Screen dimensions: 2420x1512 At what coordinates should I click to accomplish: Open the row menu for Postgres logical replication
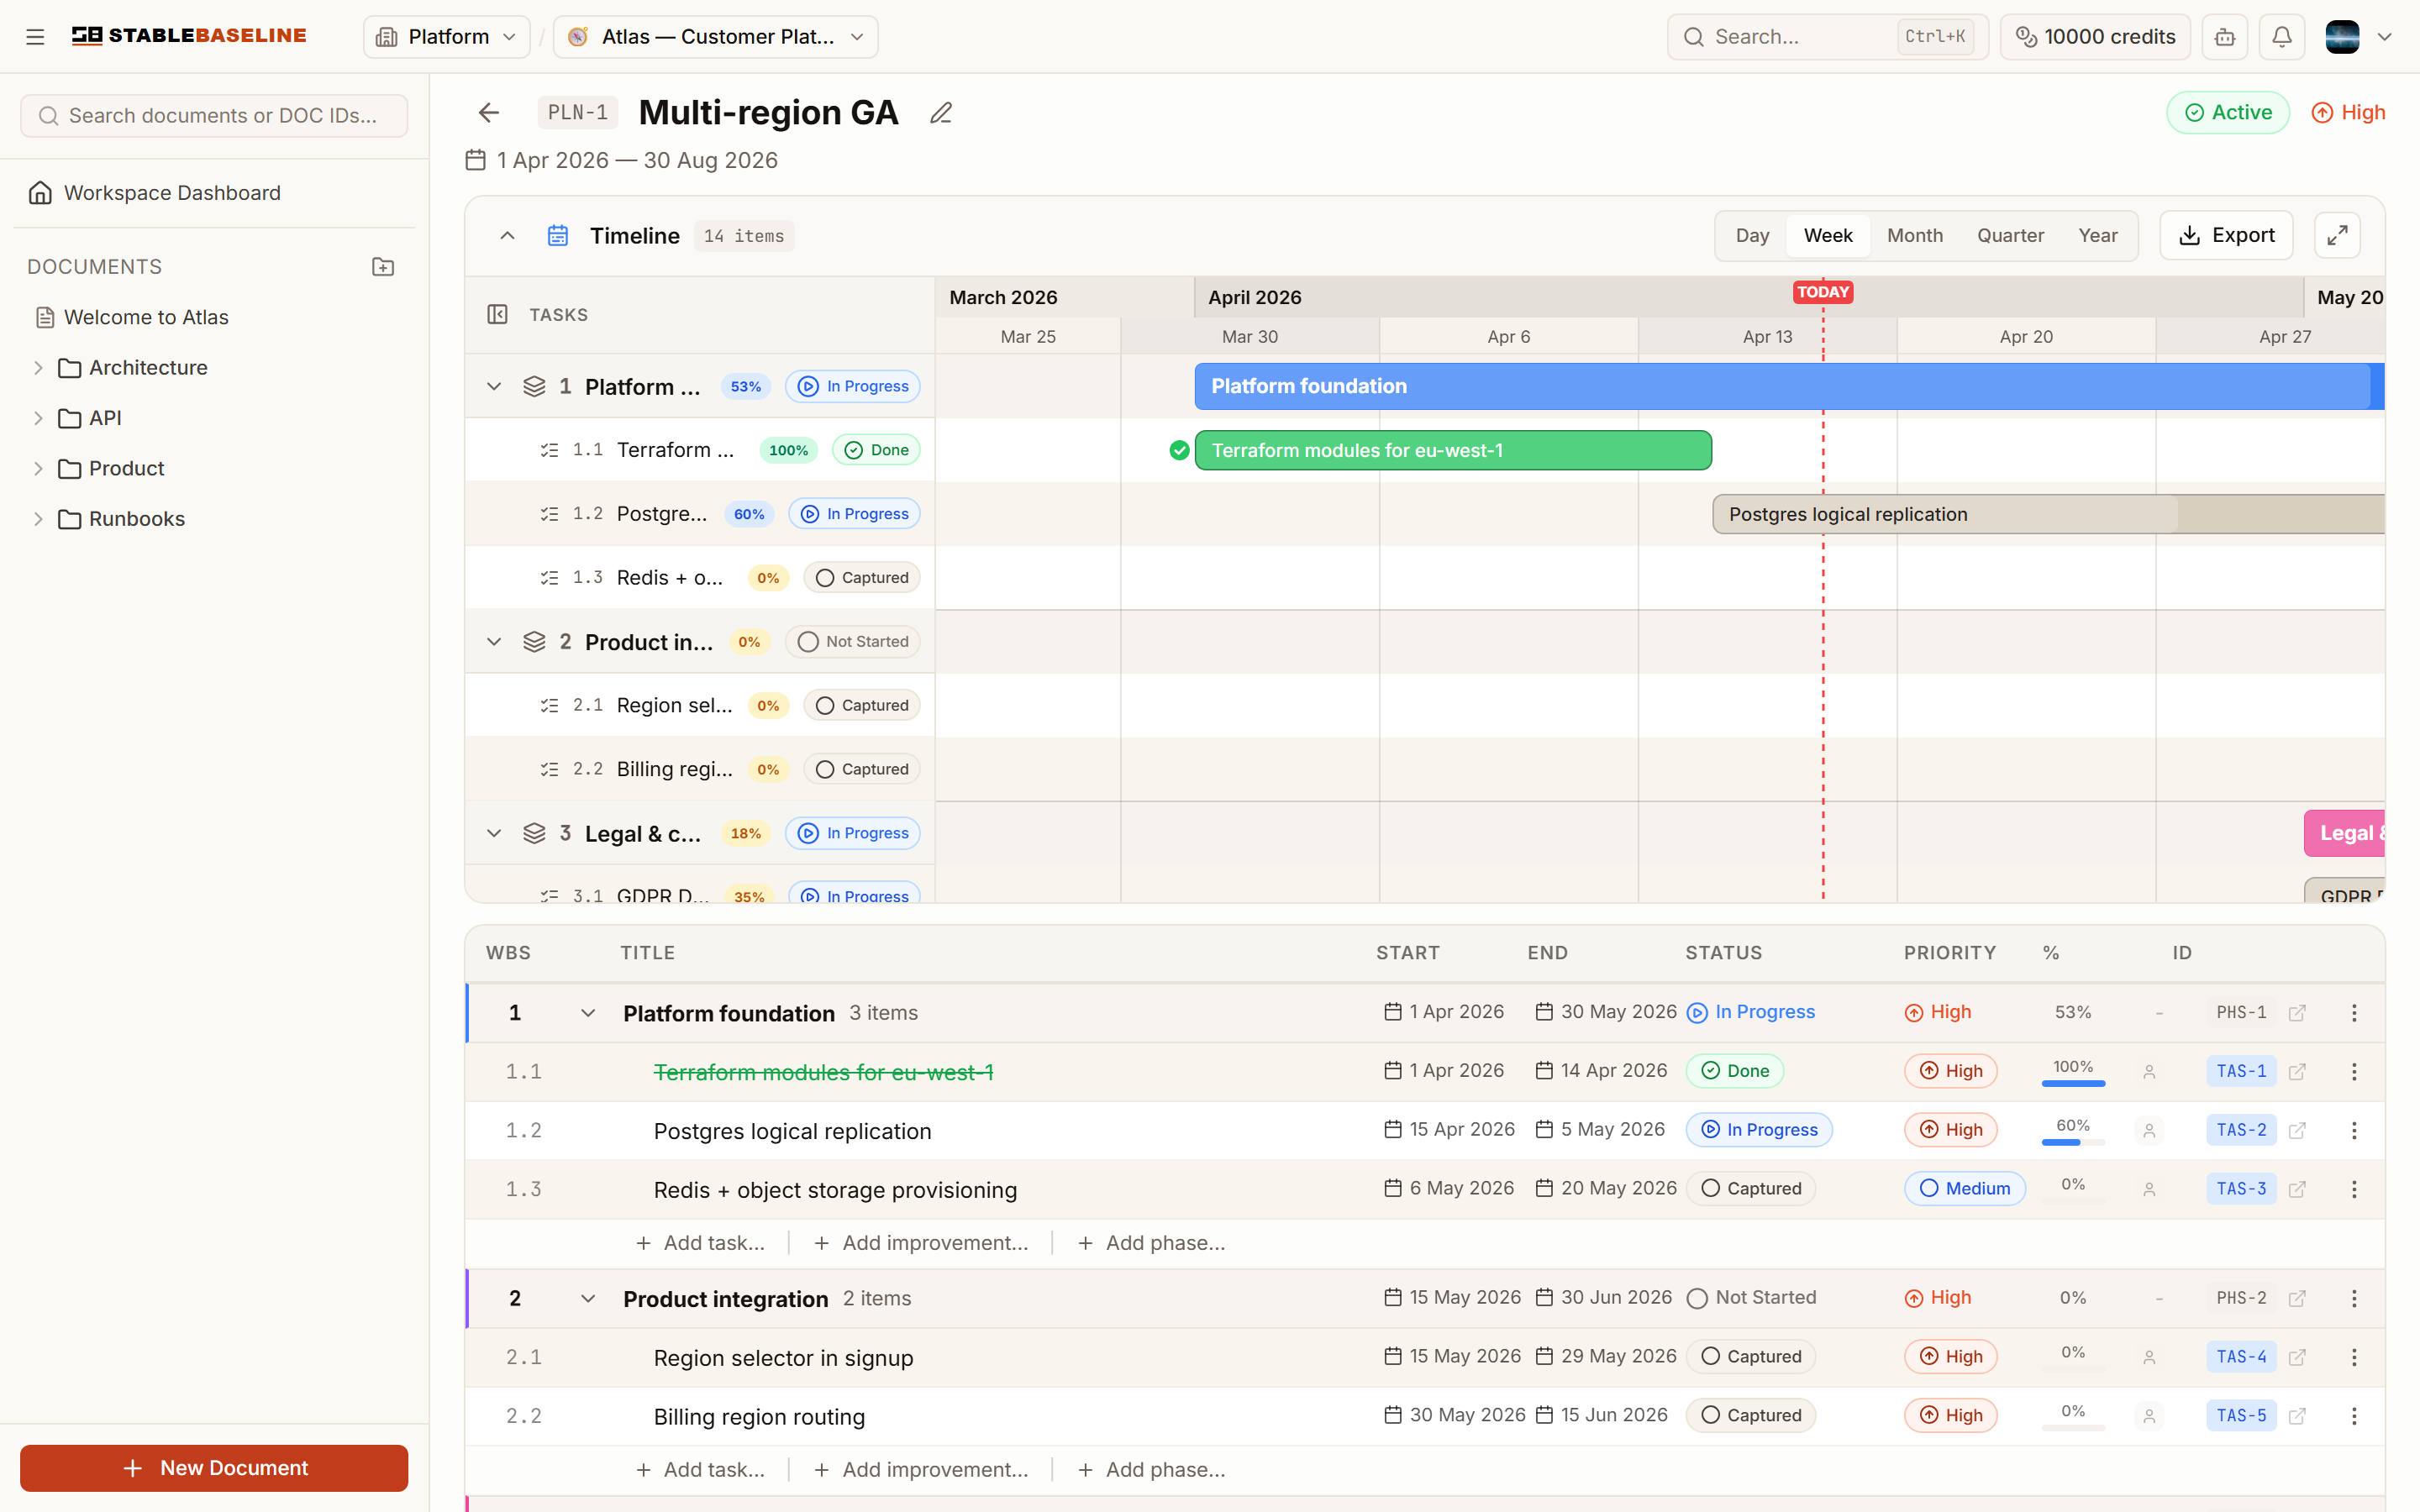(2354, 1130)
